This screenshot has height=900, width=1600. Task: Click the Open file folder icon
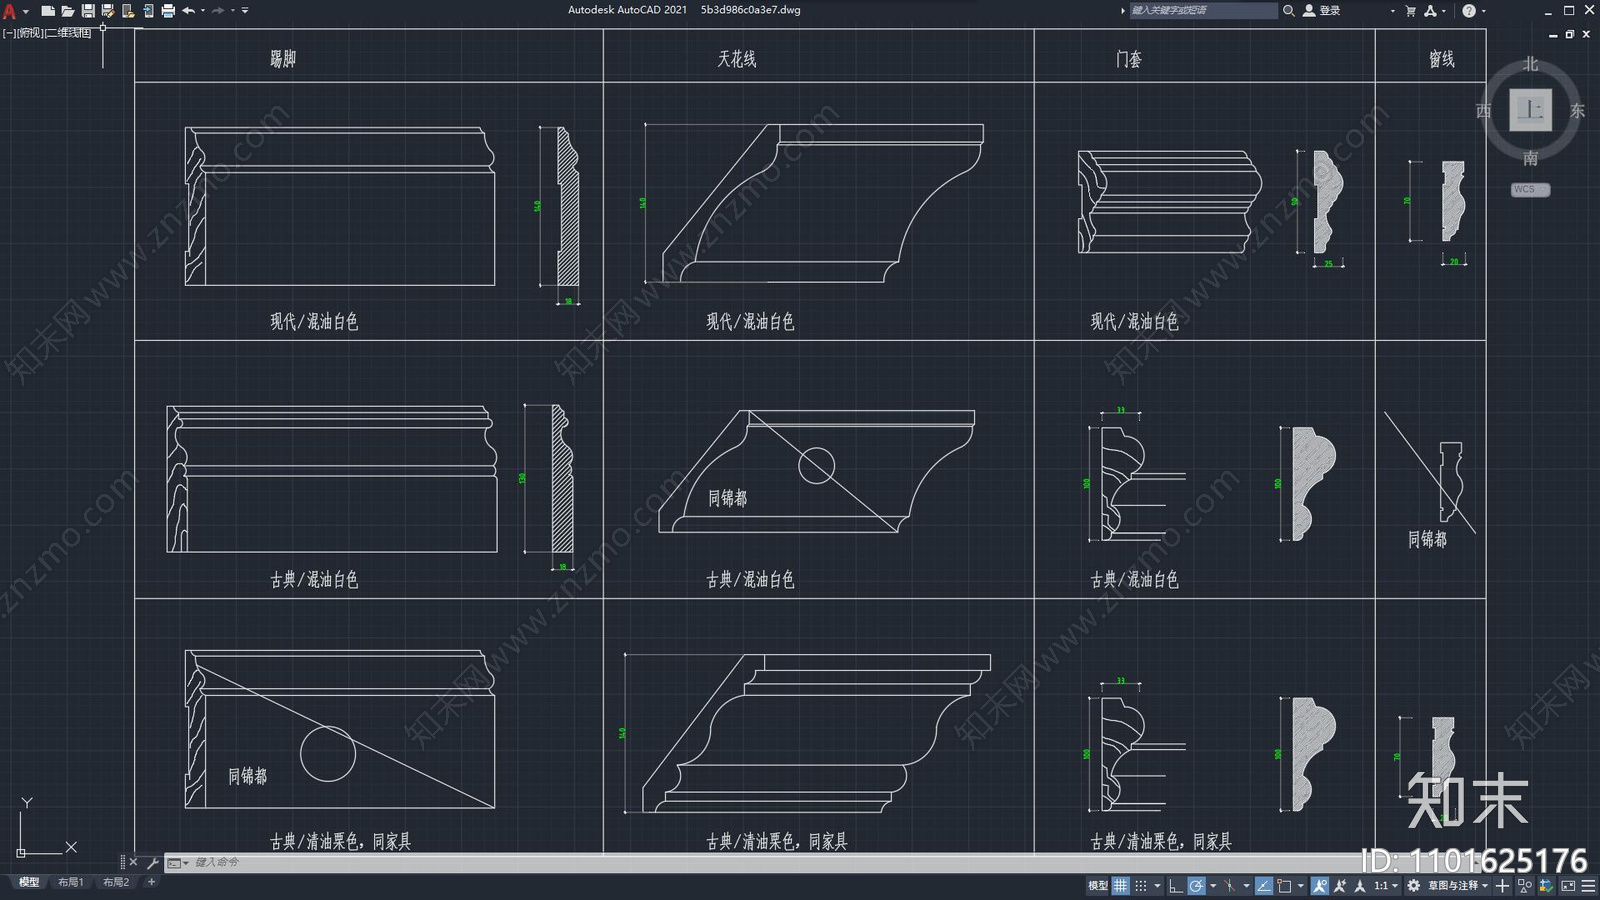[x=68, y=11]
